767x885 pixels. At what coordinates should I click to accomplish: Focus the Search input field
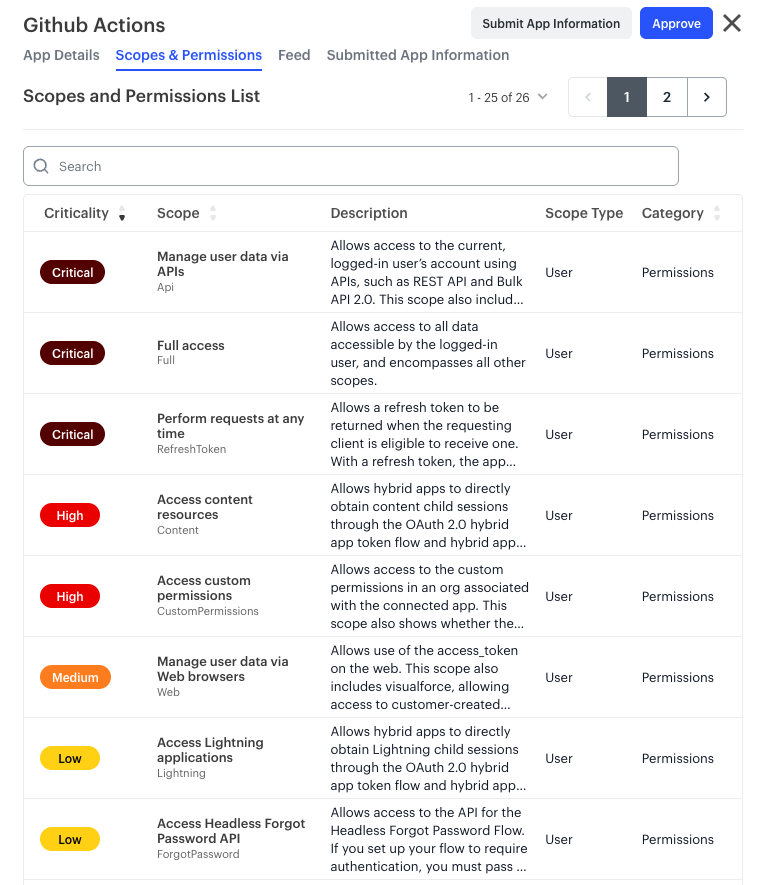350,166
